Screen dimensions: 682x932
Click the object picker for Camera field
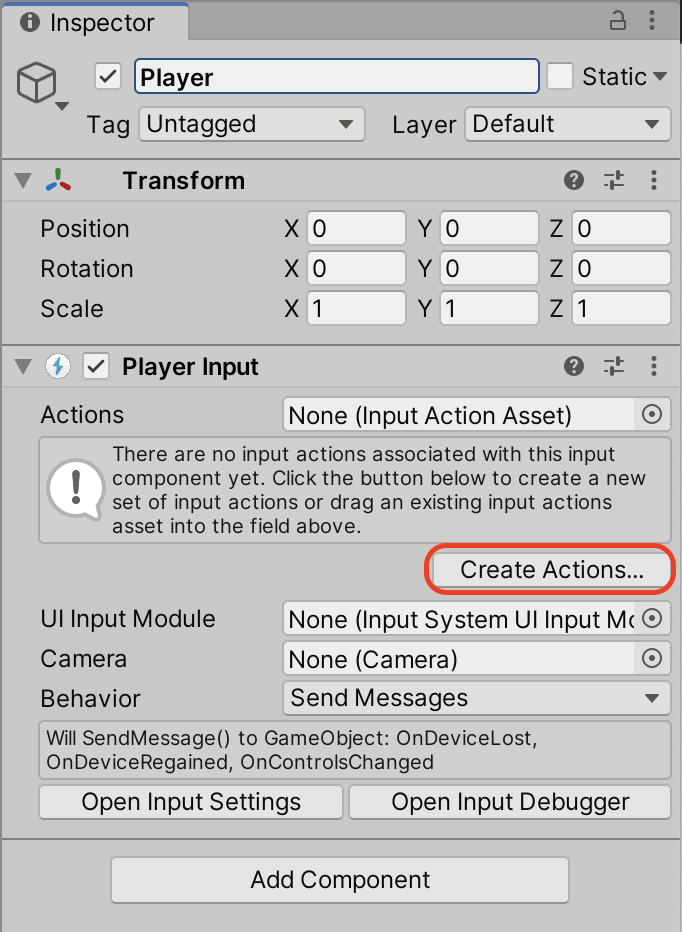tap(652, 658)
